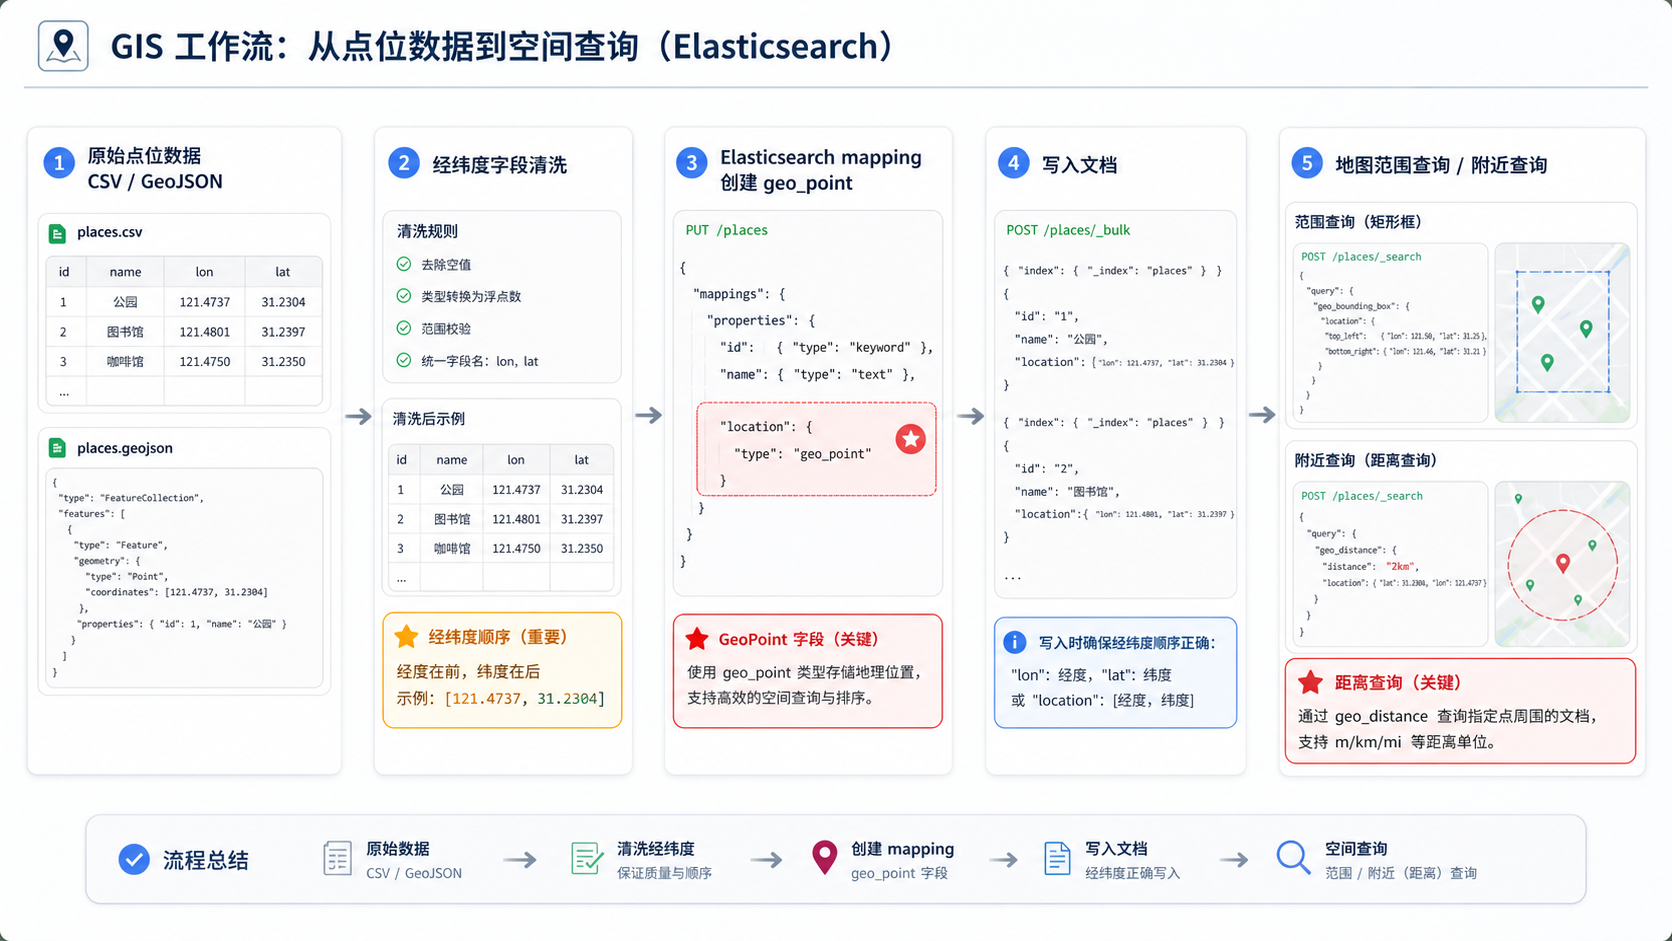Click the places.csv file icon
The height and width of the screenshot is (941, 1672).
(57, 233)
